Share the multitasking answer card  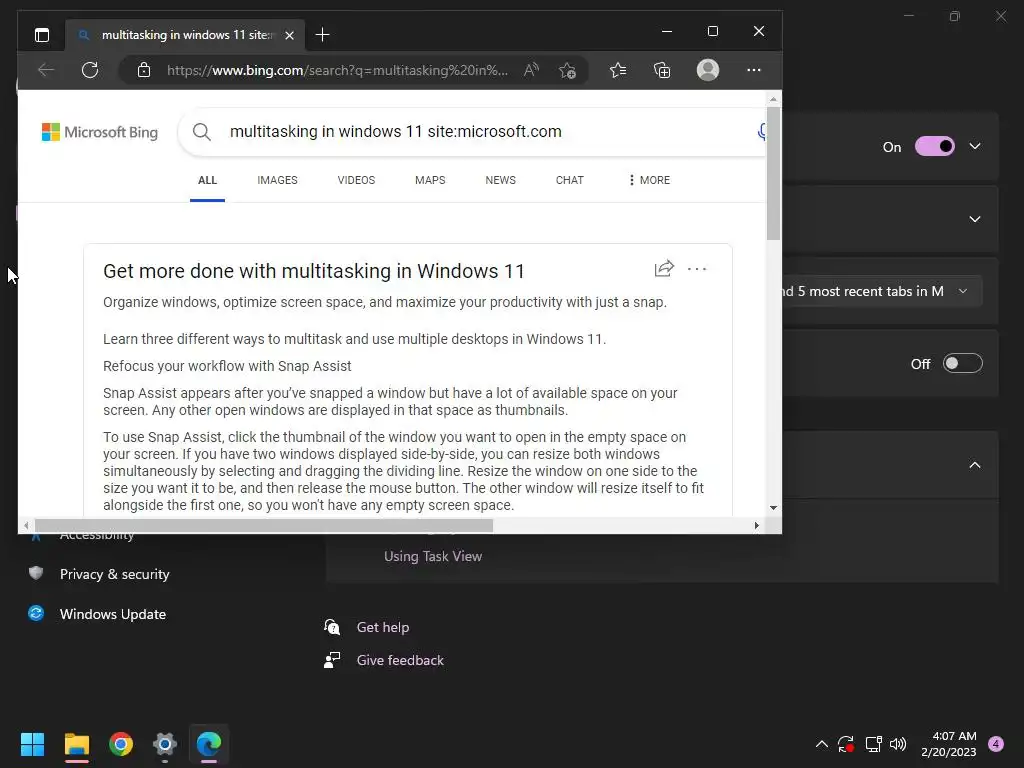664,268
